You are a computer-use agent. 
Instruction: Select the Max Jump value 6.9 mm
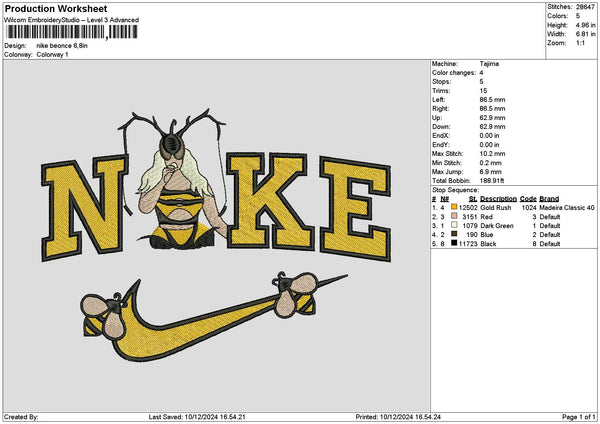491,172
